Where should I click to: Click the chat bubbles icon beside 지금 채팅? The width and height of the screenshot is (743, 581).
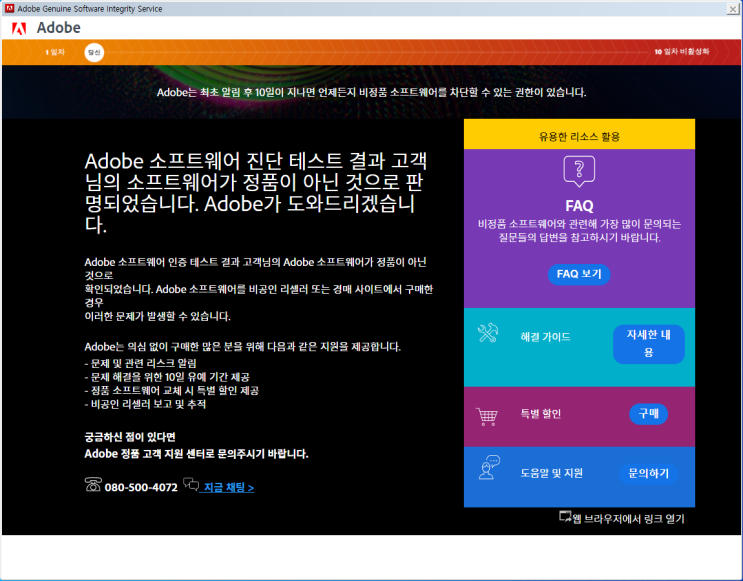191,484
